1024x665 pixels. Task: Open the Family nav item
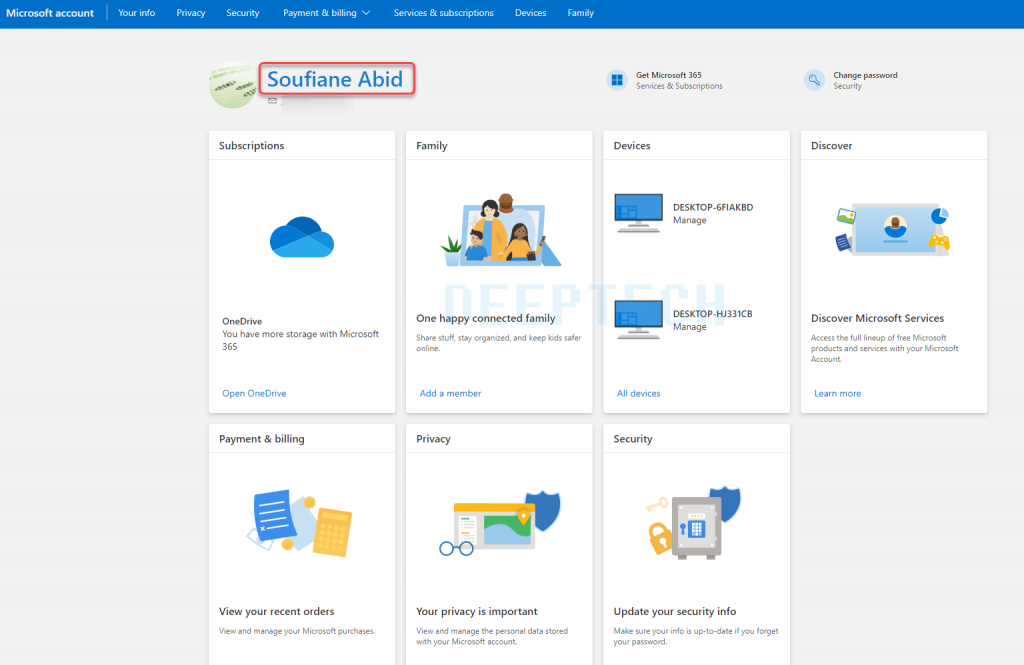(581, 13)
